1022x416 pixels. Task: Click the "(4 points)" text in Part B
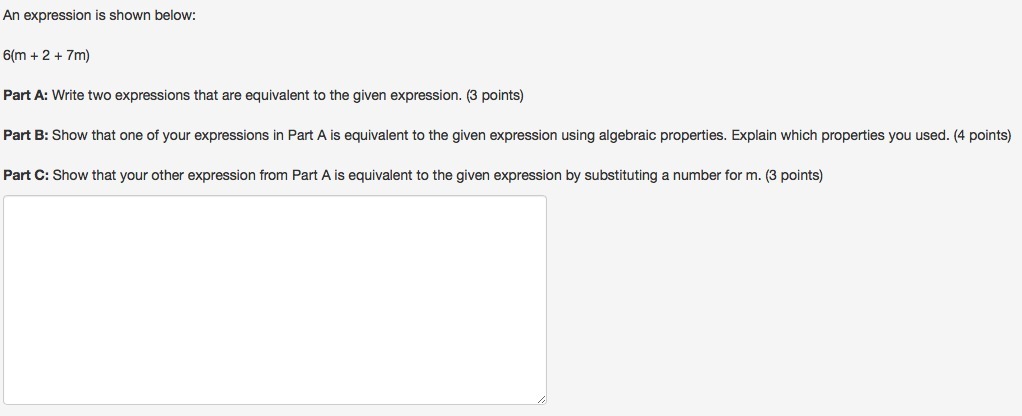pyautogui.click(x=982, y=135)
